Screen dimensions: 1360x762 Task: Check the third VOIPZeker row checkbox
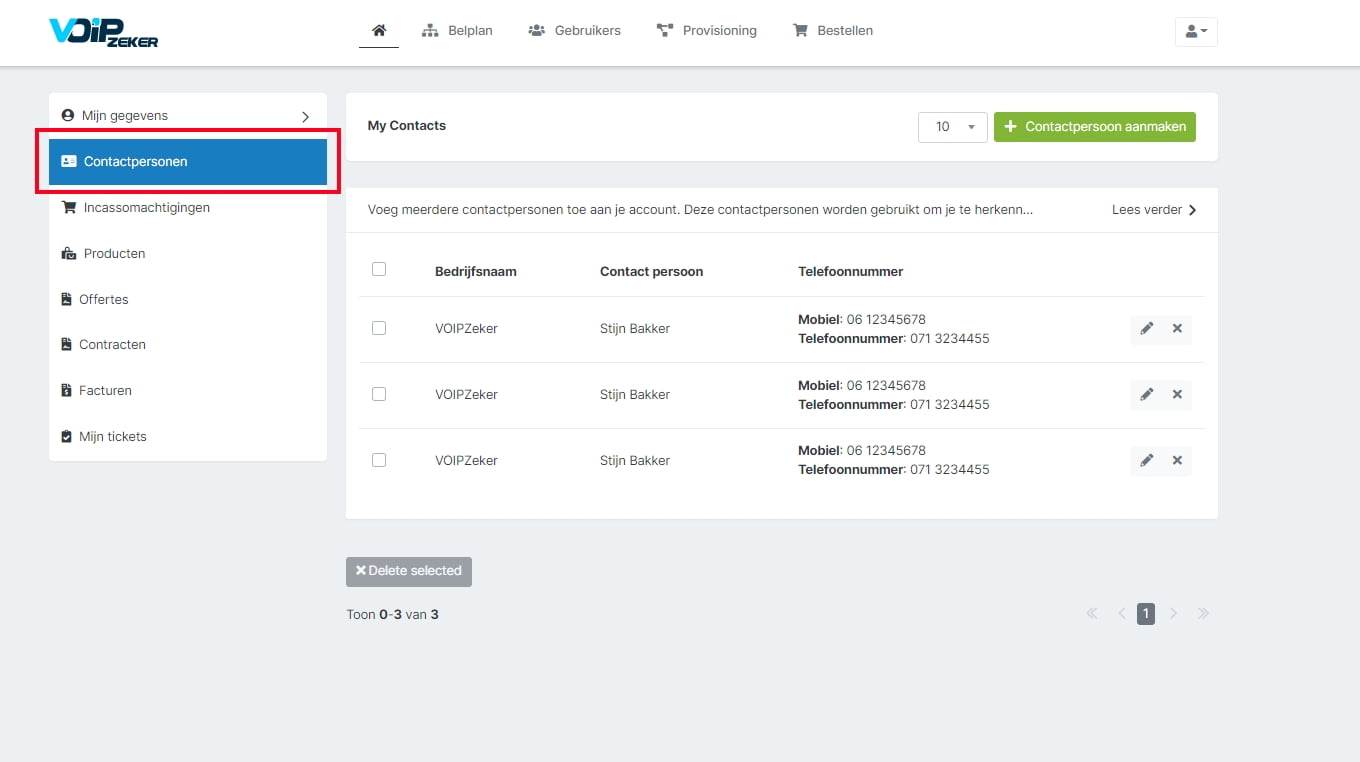click(379, 460)
